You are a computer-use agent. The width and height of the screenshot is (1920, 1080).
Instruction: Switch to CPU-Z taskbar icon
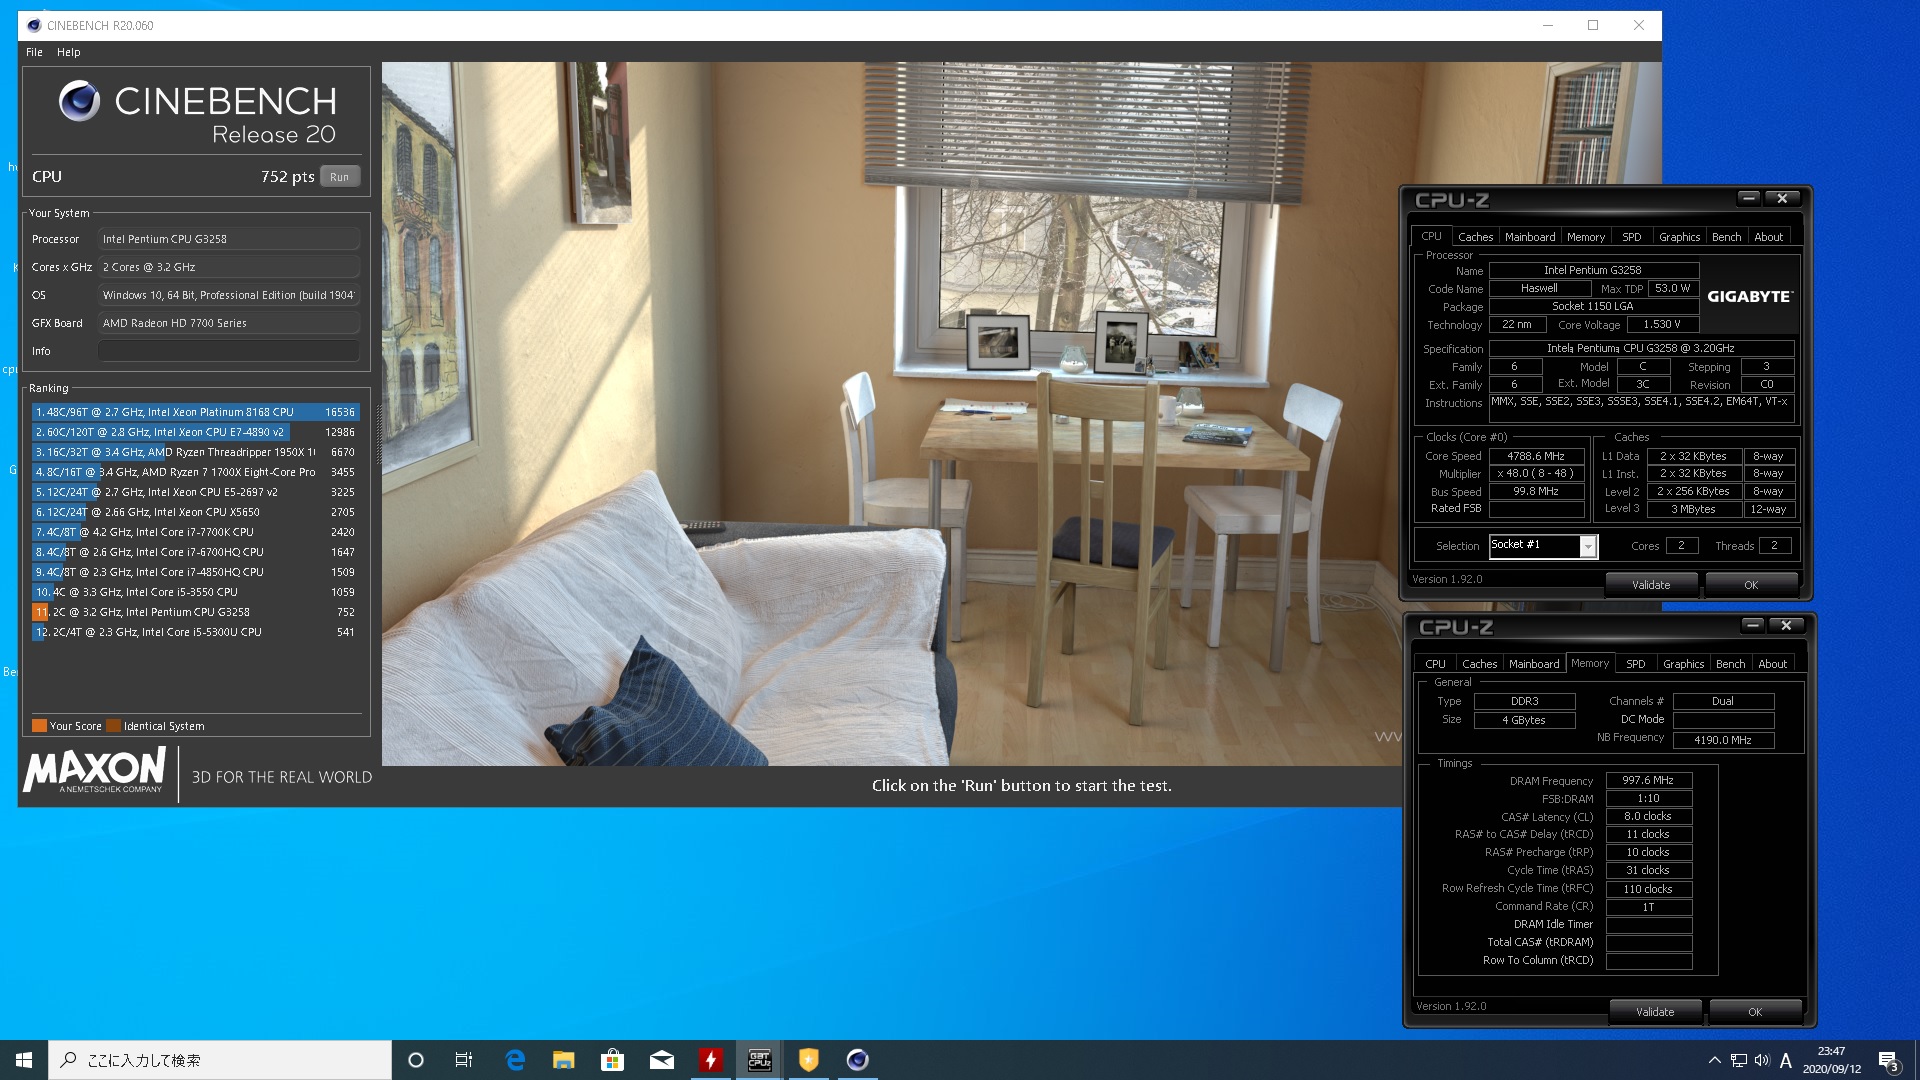(760, 1060)
